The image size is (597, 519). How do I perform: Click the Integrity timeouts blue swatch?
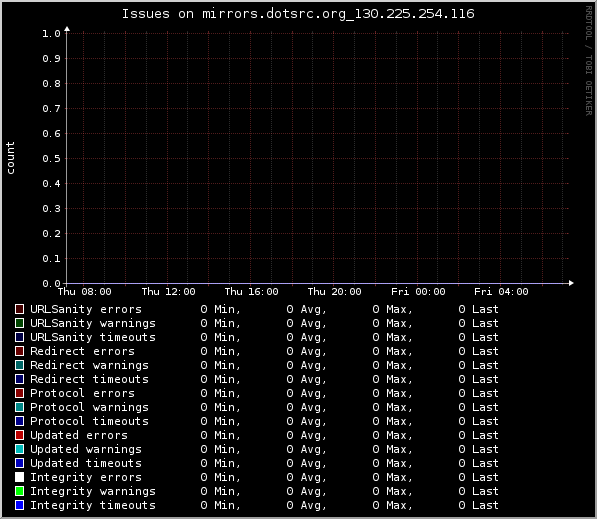pyautogui.click(x=19, y=505)
